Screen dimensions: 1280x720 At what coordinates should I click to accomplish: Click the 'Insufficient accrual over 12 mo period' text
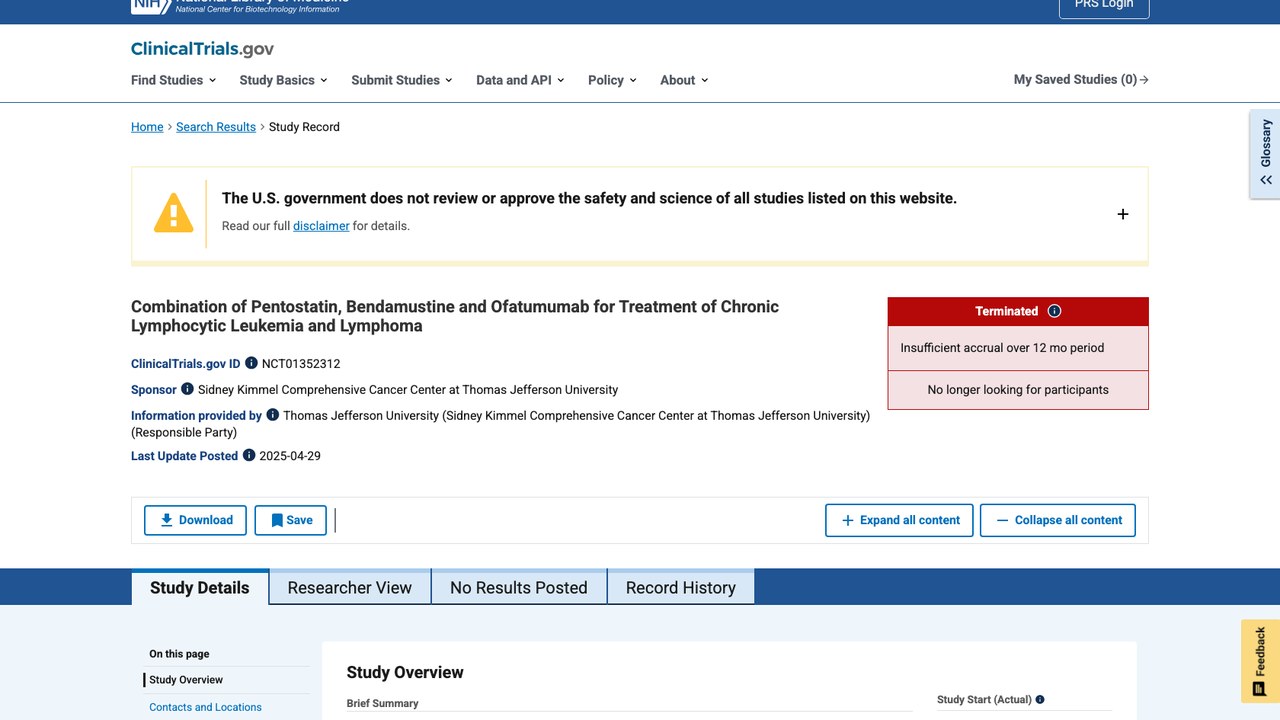(x=1002, y=348)
